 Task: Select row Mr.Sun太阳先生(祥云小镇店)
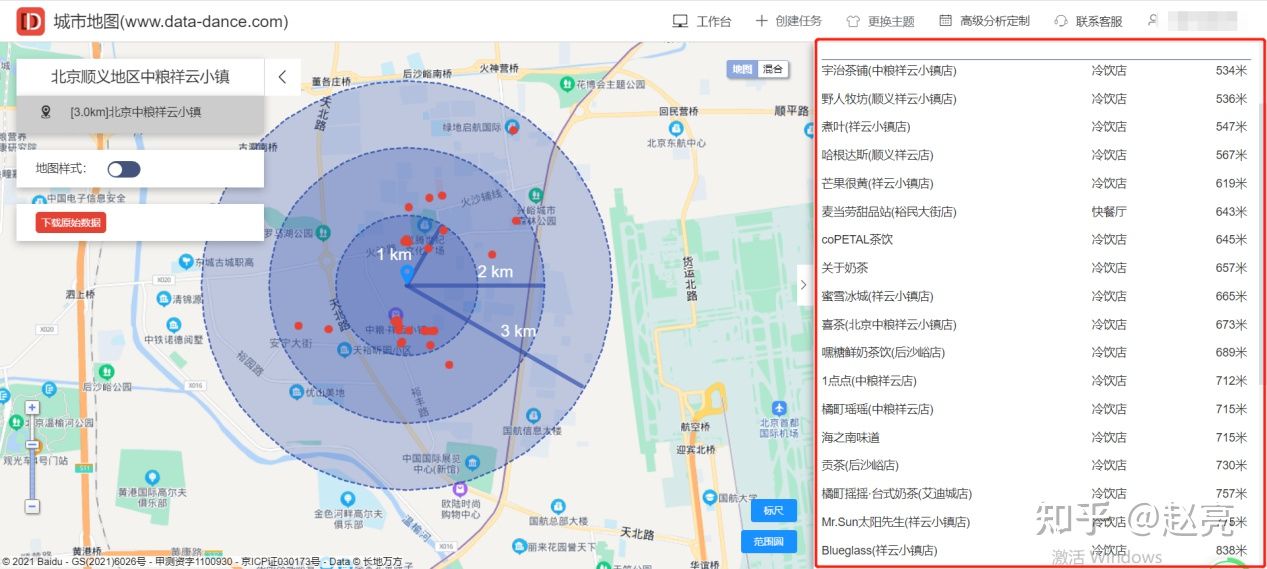click(x=1035, y=522)
